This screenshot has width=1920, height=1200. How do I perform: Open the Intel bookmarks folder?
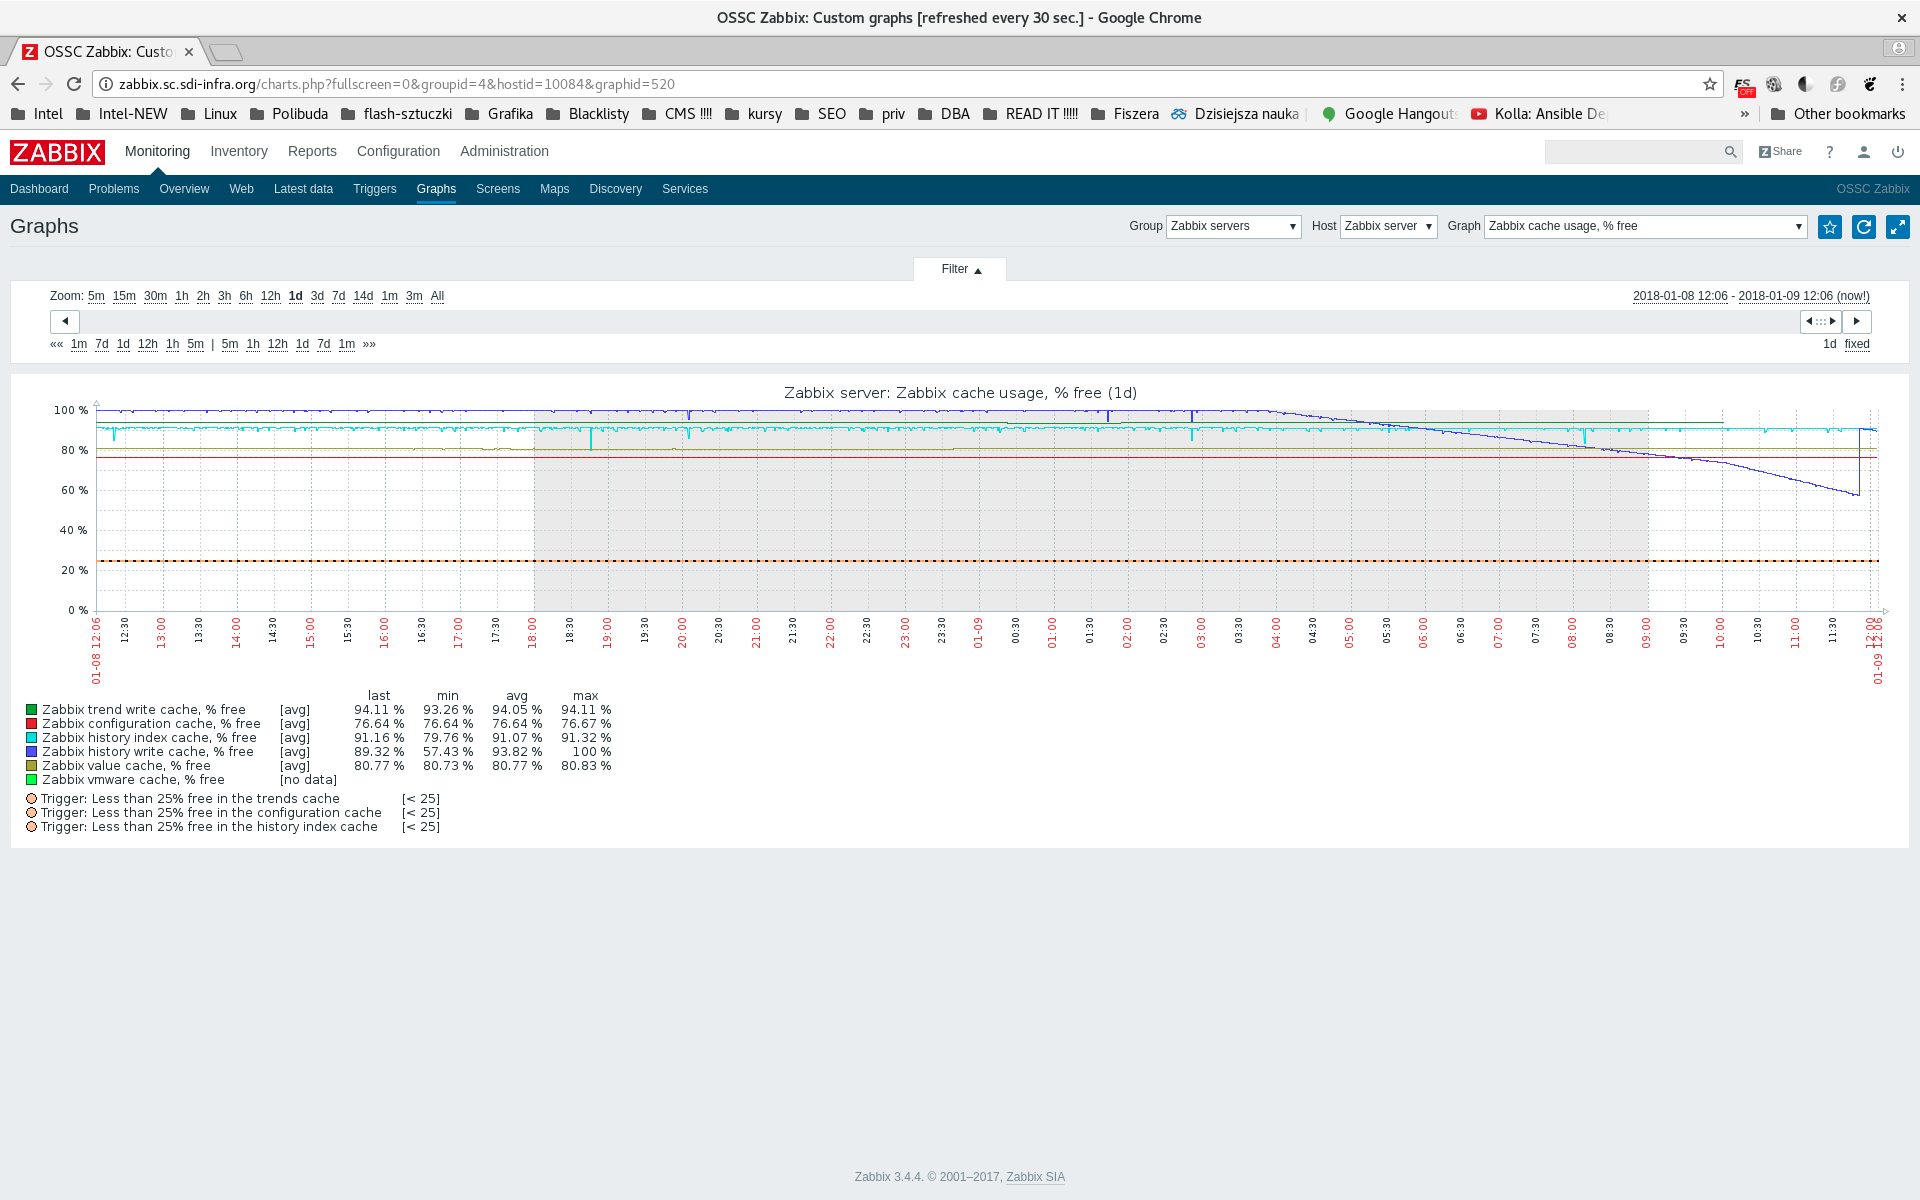coord(37,114)
